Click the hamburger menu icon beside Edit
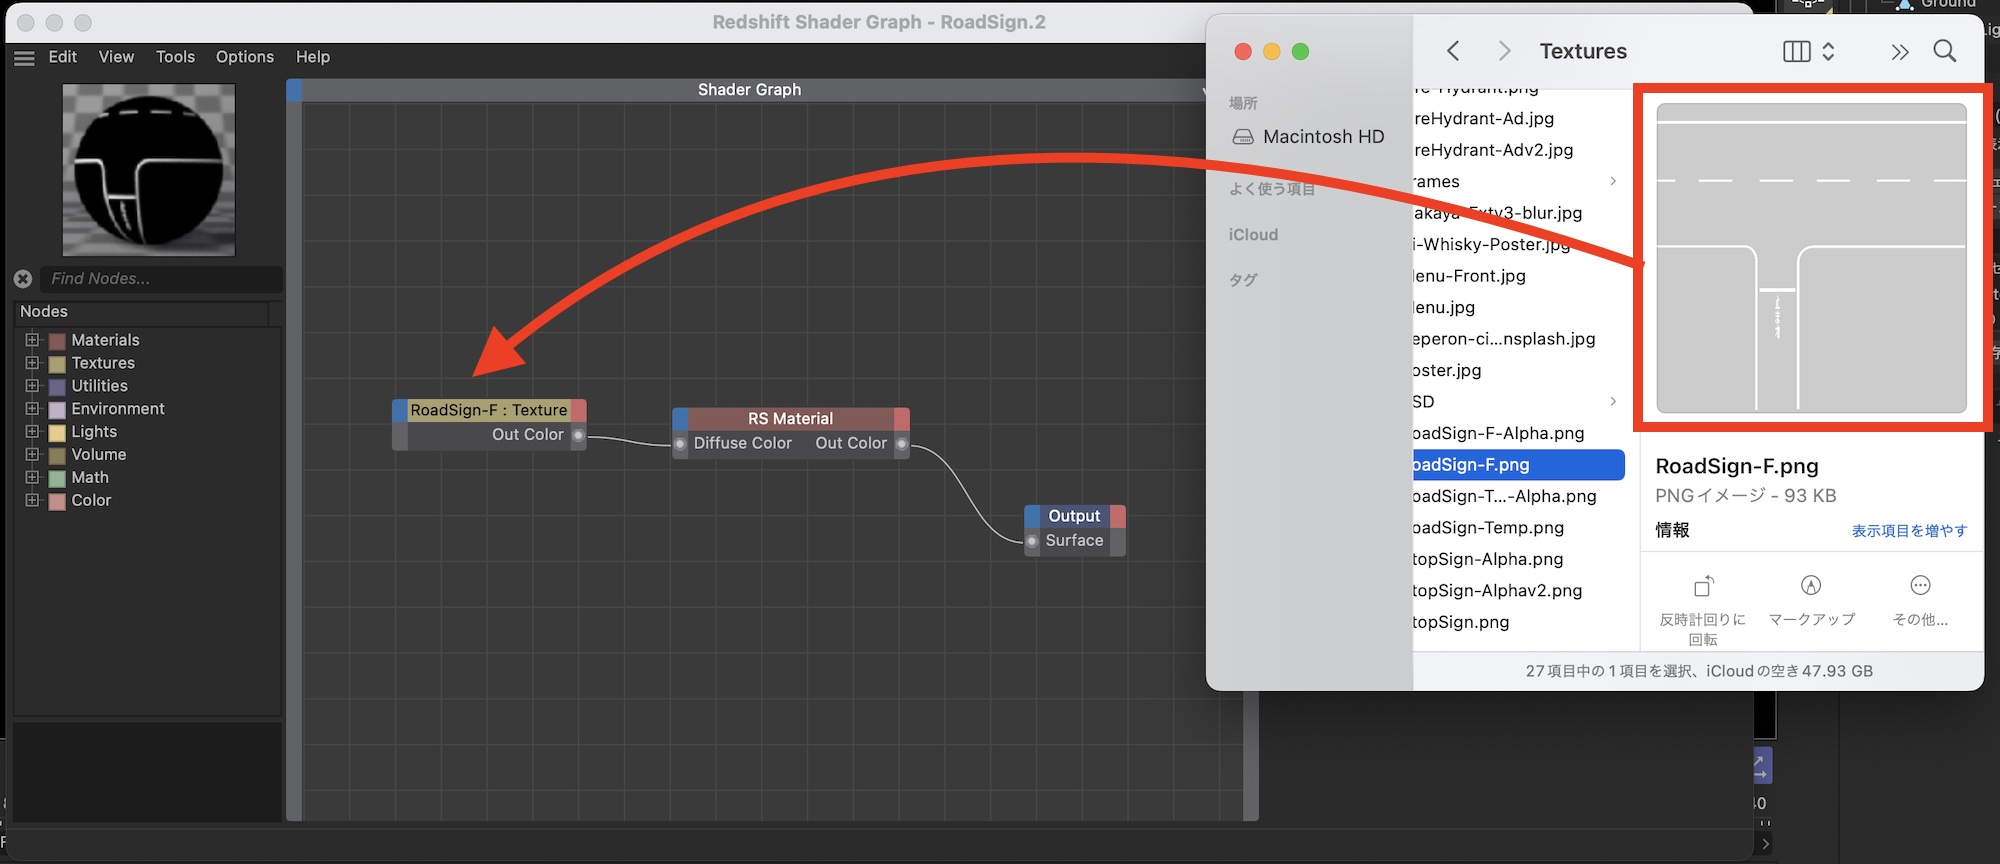Image resolution: width=2000 pixels, height=864 pixels. coord(25,58)
